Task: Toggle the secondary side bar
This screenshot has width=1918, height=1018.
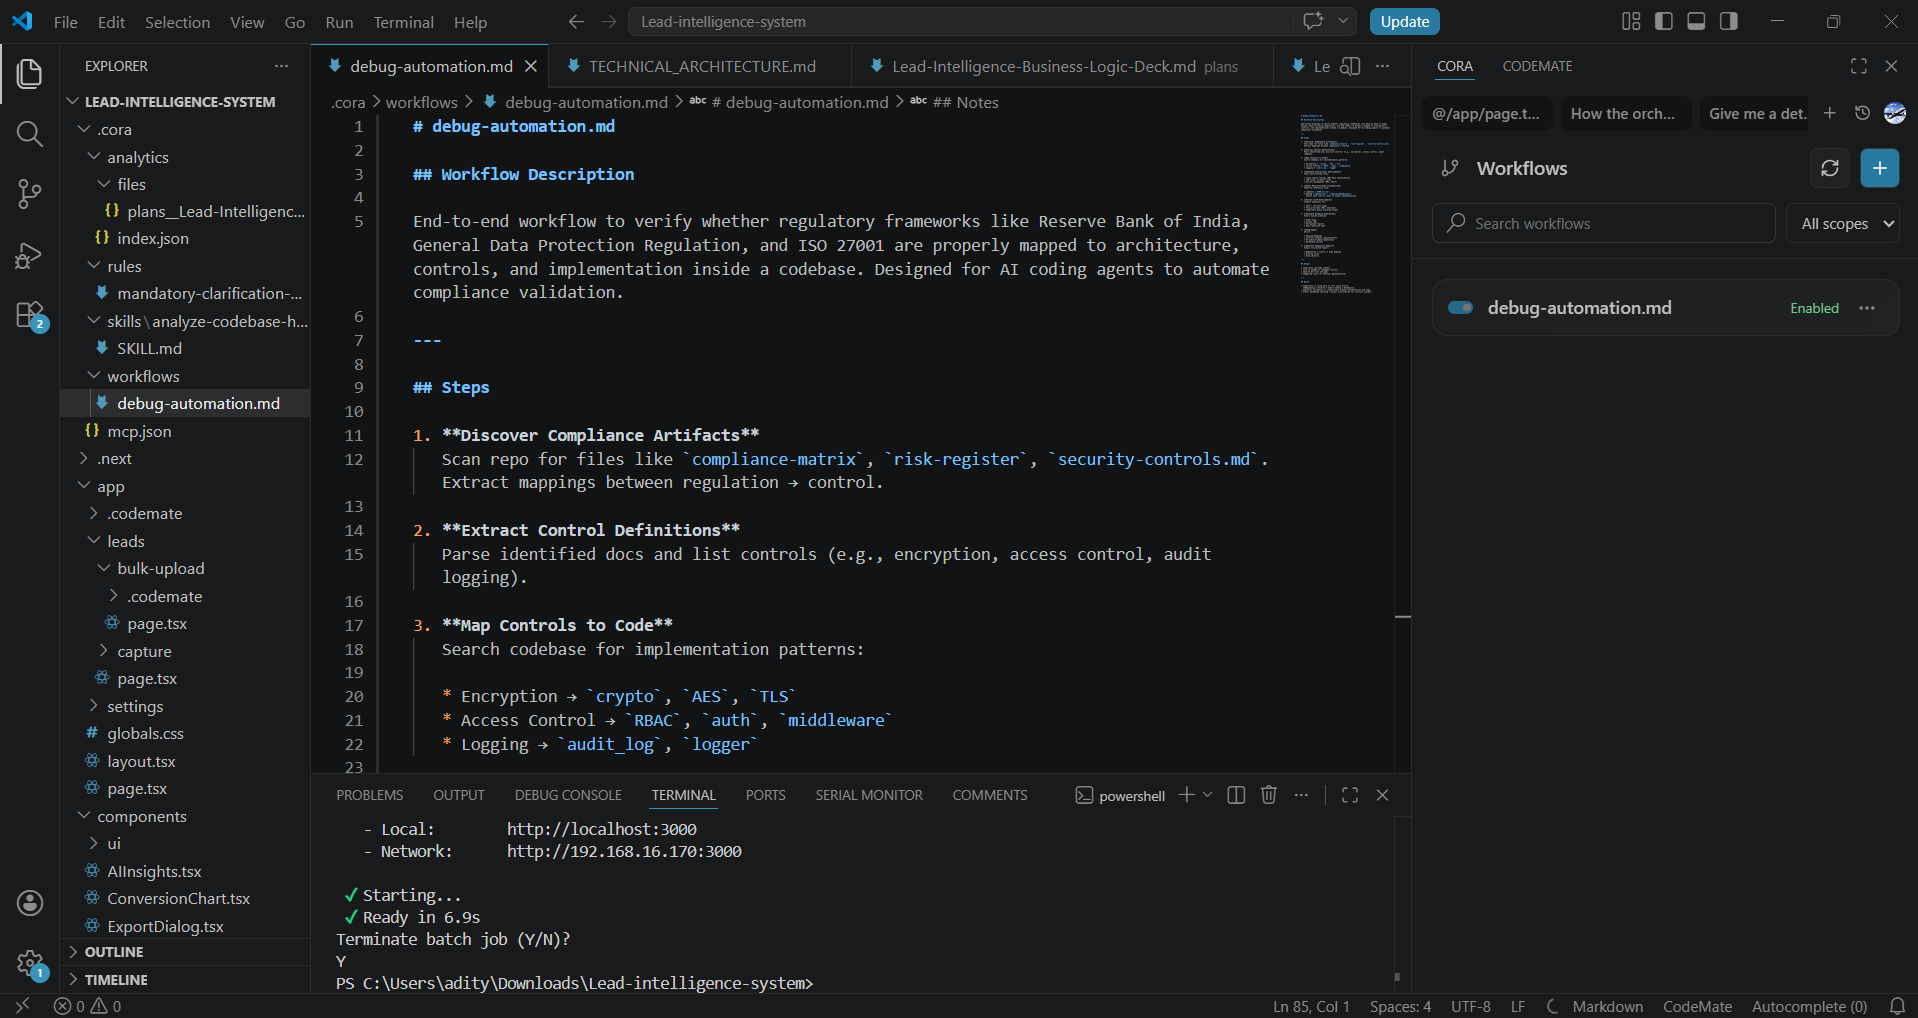Action: pyautogui.click(x=1729, y=21)
